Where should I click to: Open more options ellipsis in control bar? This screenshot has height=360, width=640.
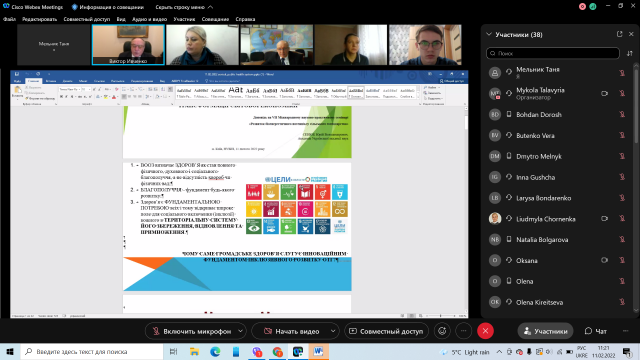point(463,331)
